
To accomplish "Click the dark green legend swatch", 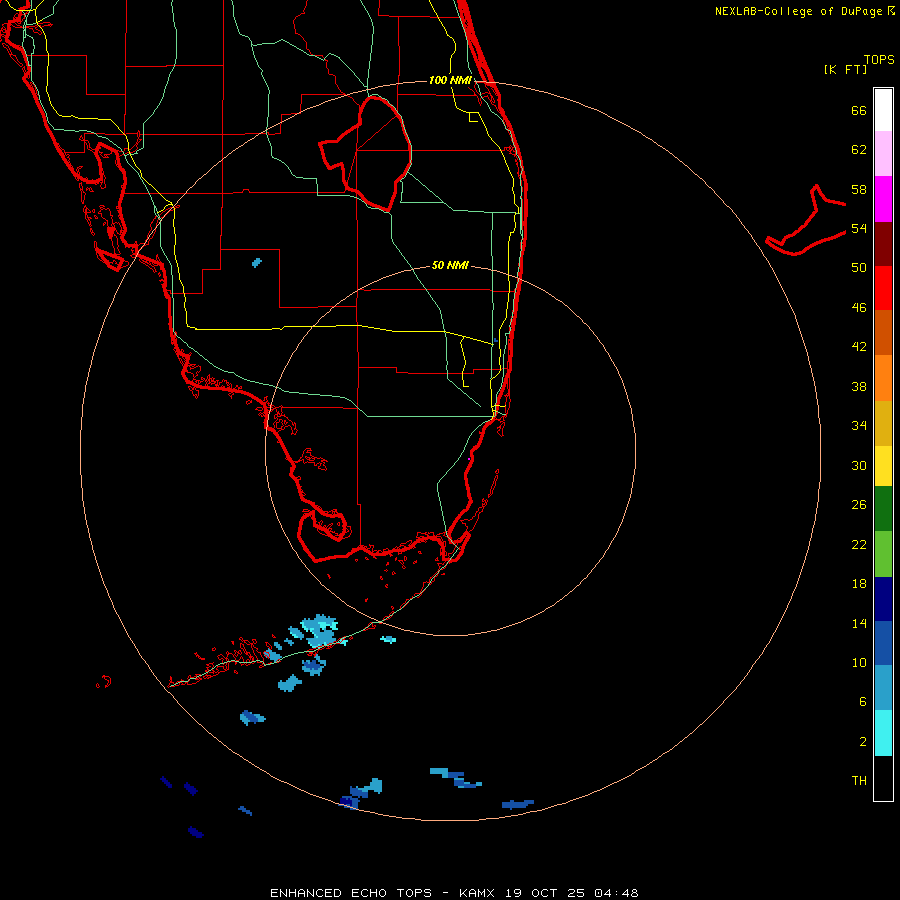I will 883,509.
